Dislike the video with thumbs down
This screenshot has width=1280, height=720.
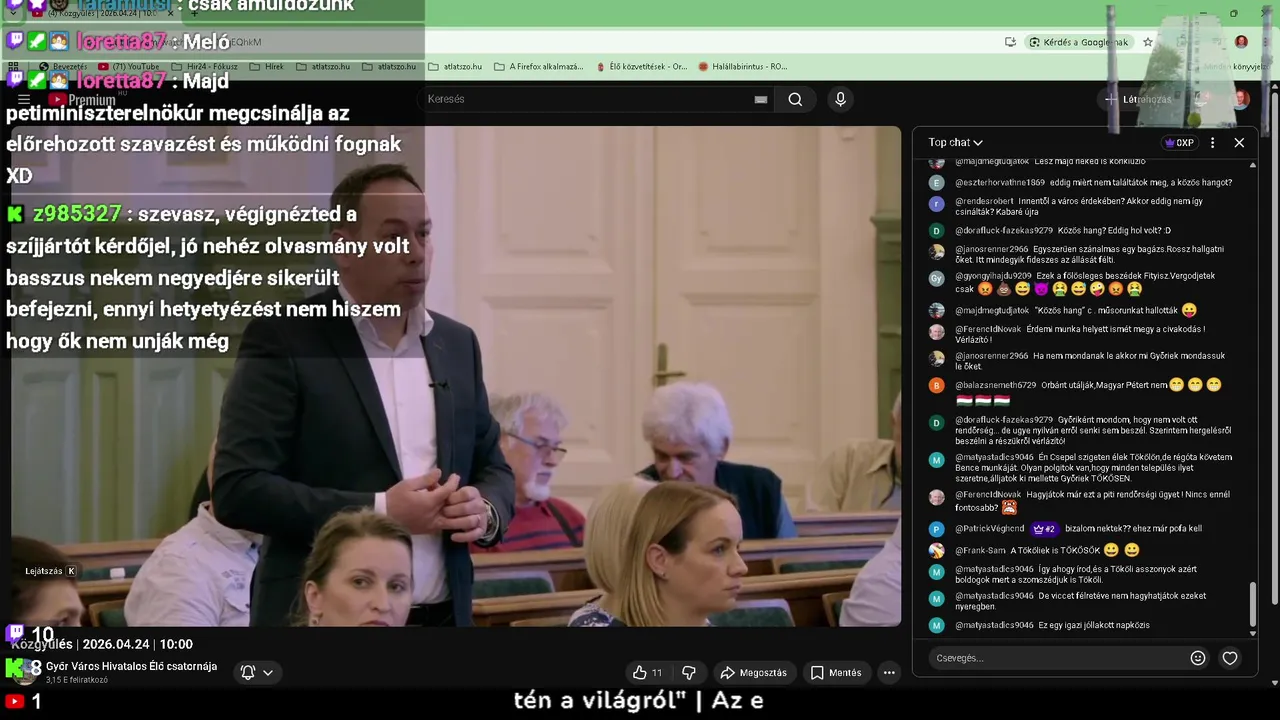689,673
